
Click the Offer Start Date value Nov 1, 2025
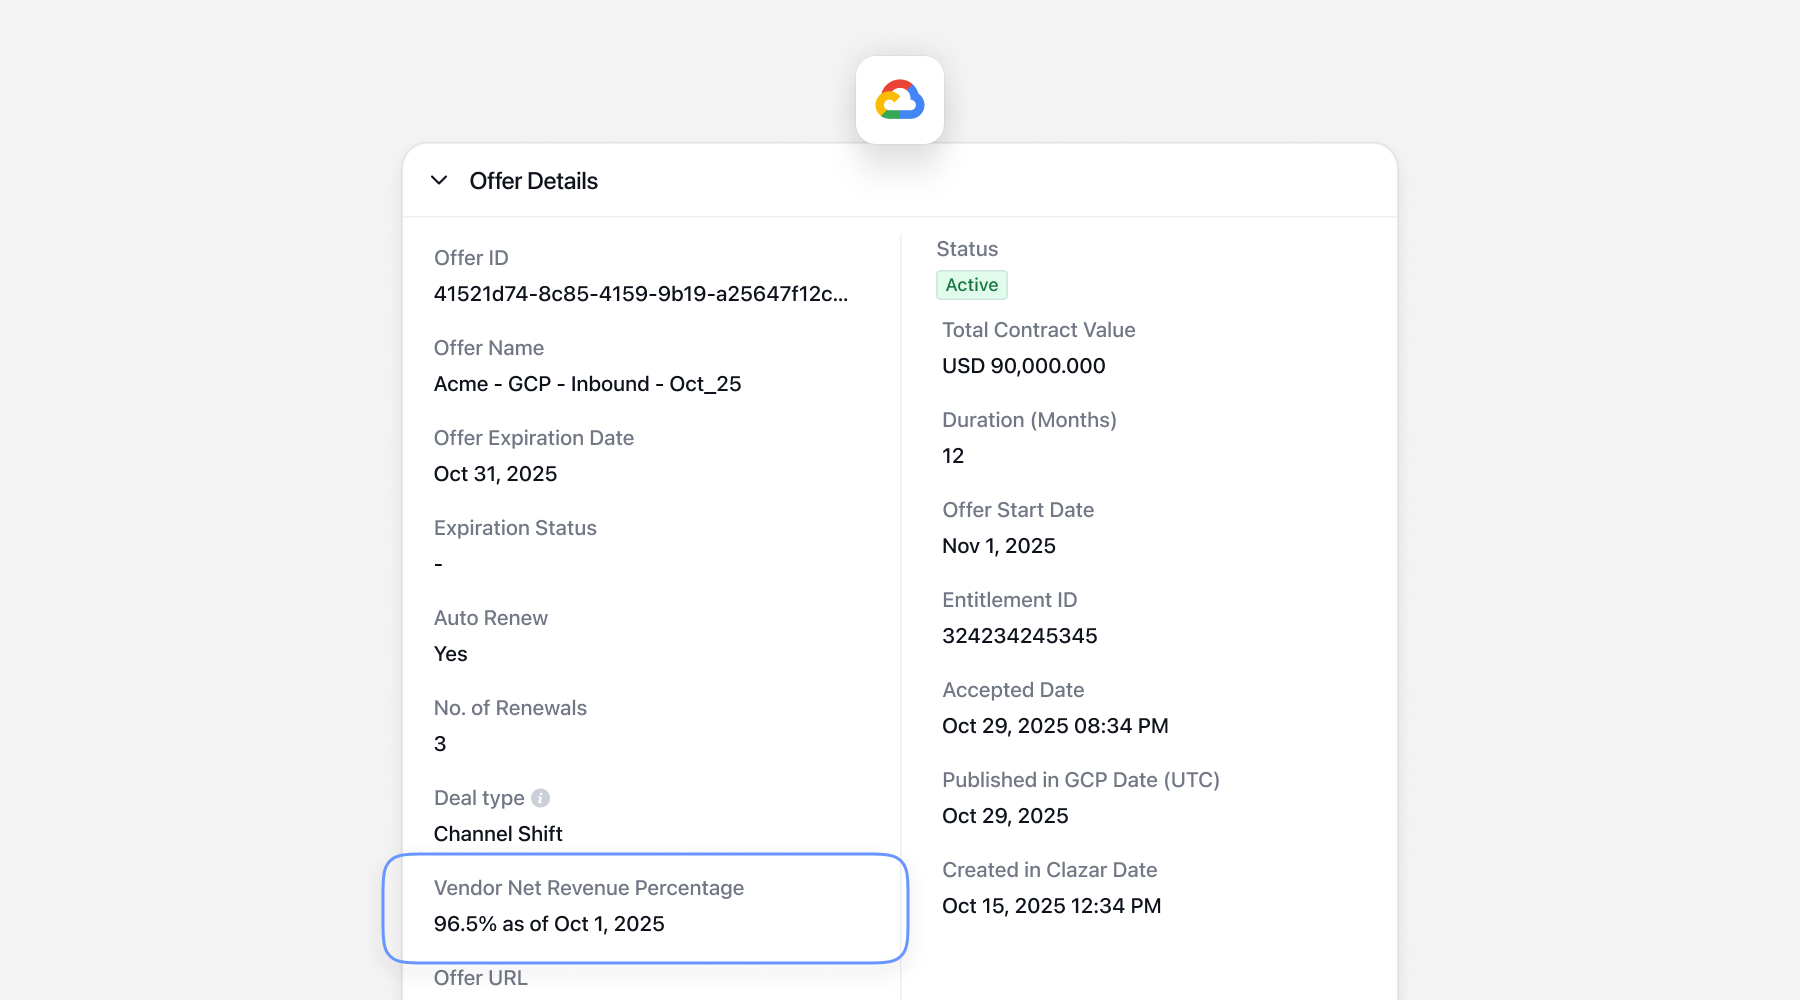click(999, 546)
